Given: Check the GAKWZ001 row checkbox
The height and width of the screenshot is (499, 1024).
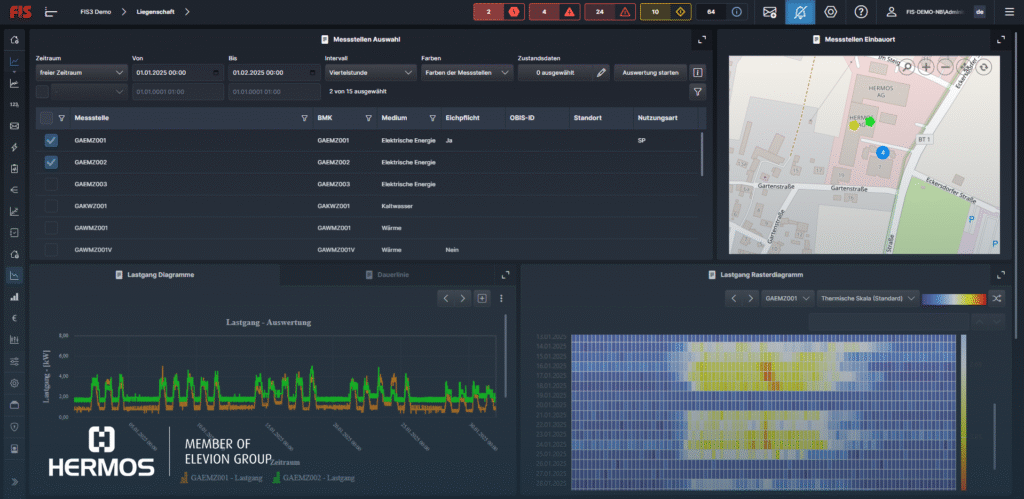Looking at the screenshot, I should pyautogui.click(x=51, y=206).
